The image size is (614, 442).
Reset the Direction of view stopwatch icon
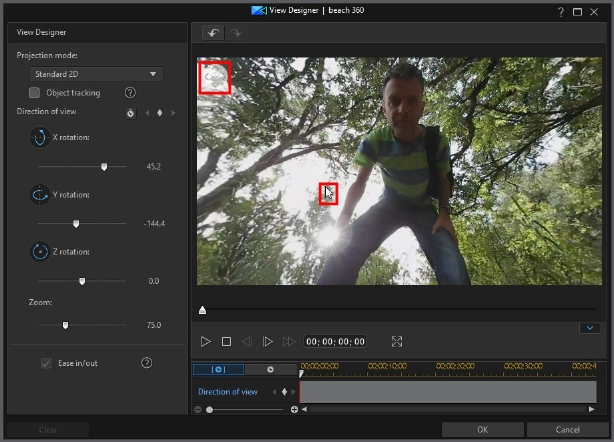[130, 113]
